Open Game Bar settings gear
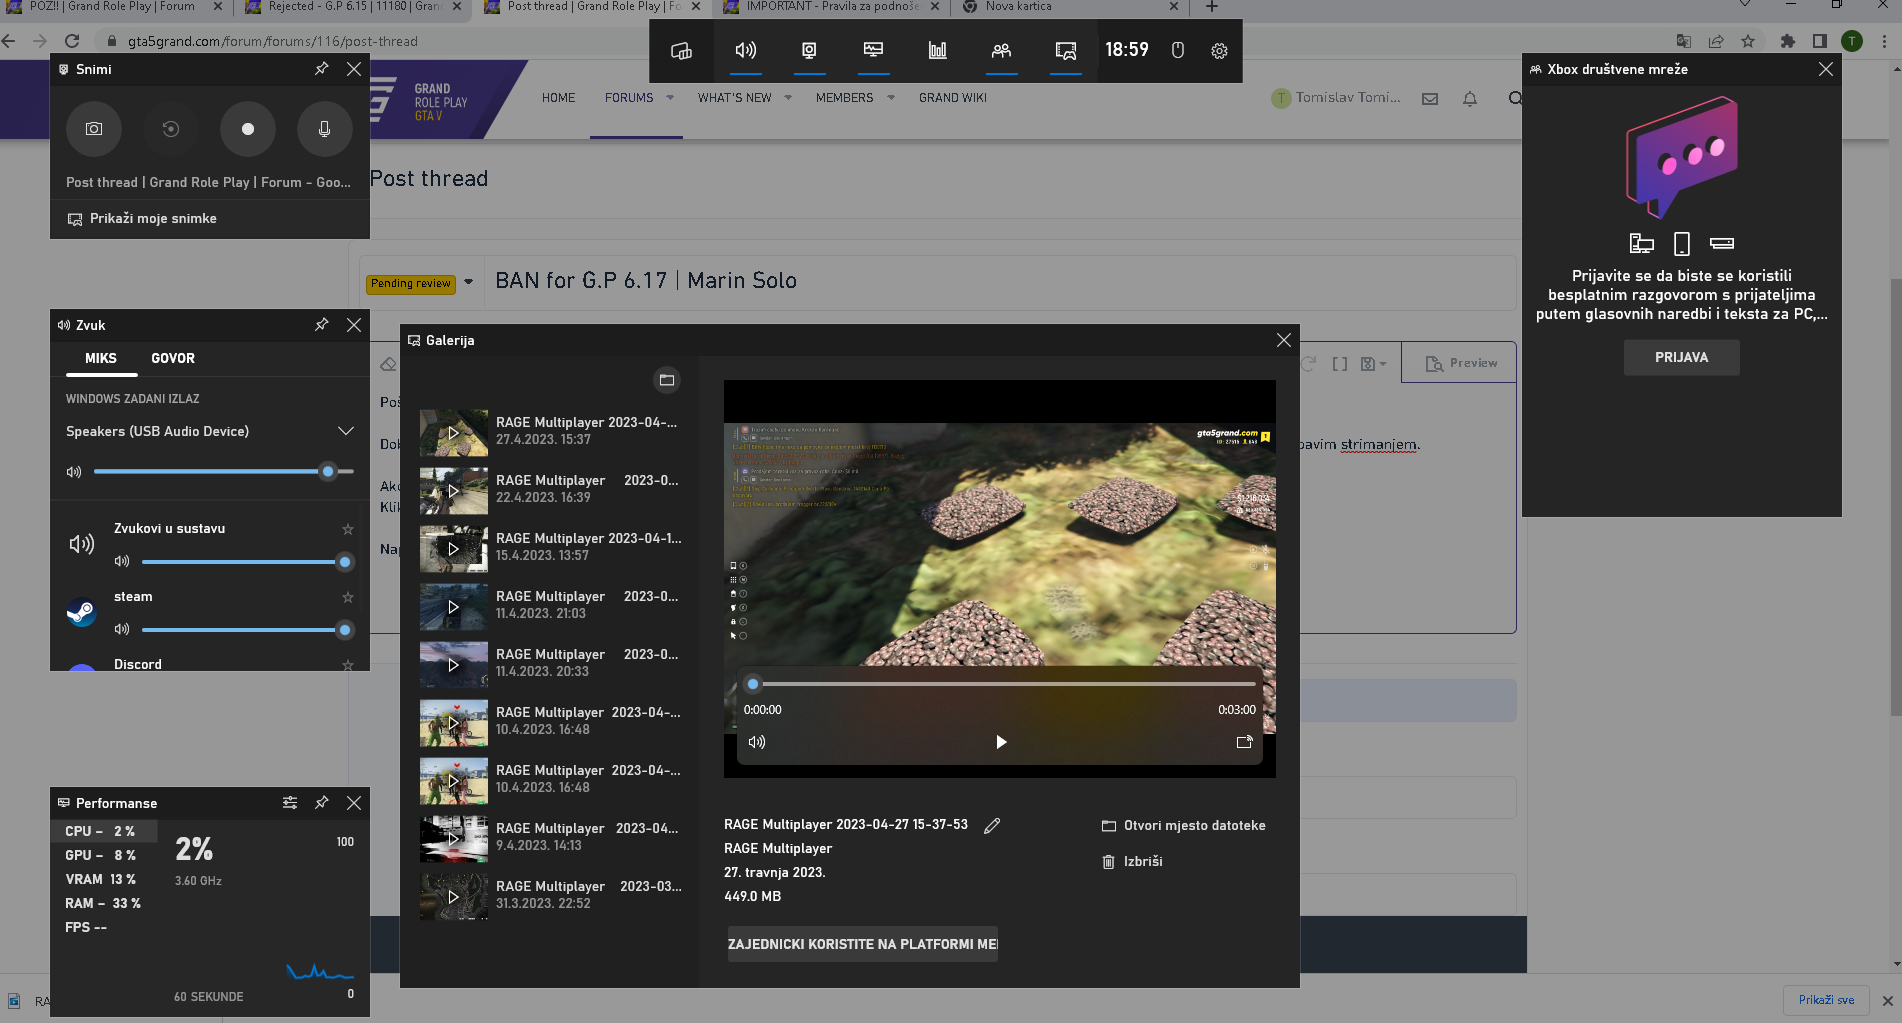Screen dimensions: 1902x1023 [x=1219, y=51]
